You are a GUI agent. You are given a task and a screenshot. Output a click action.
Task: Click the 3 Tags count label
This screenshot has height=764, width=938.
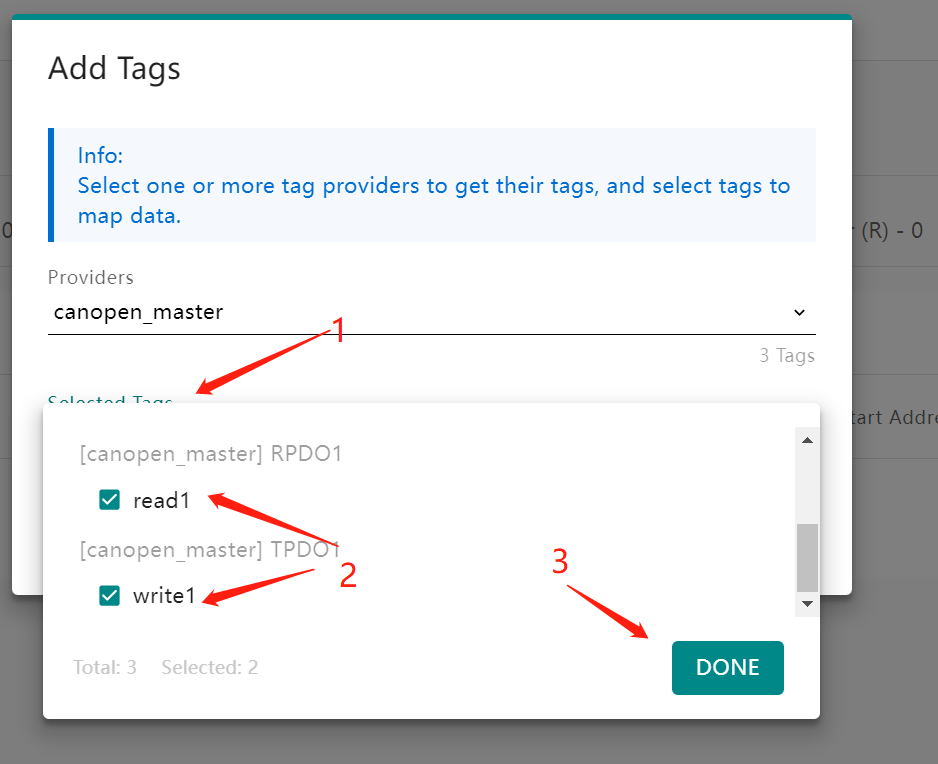pyautogui.click(x=789, y=355)
